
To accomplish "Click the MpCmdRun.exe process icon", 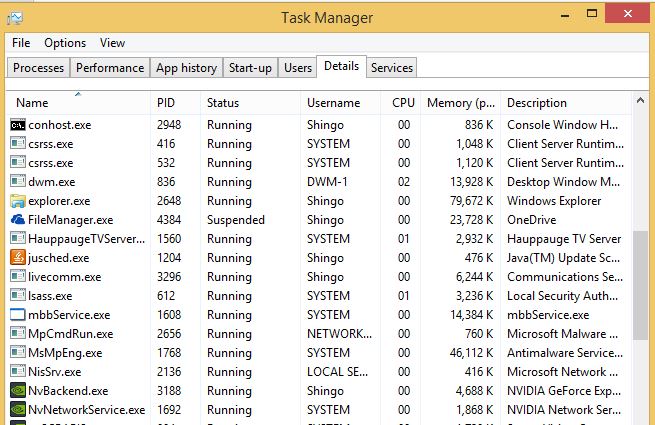I will pyautogui.click(x=18, y=333).
